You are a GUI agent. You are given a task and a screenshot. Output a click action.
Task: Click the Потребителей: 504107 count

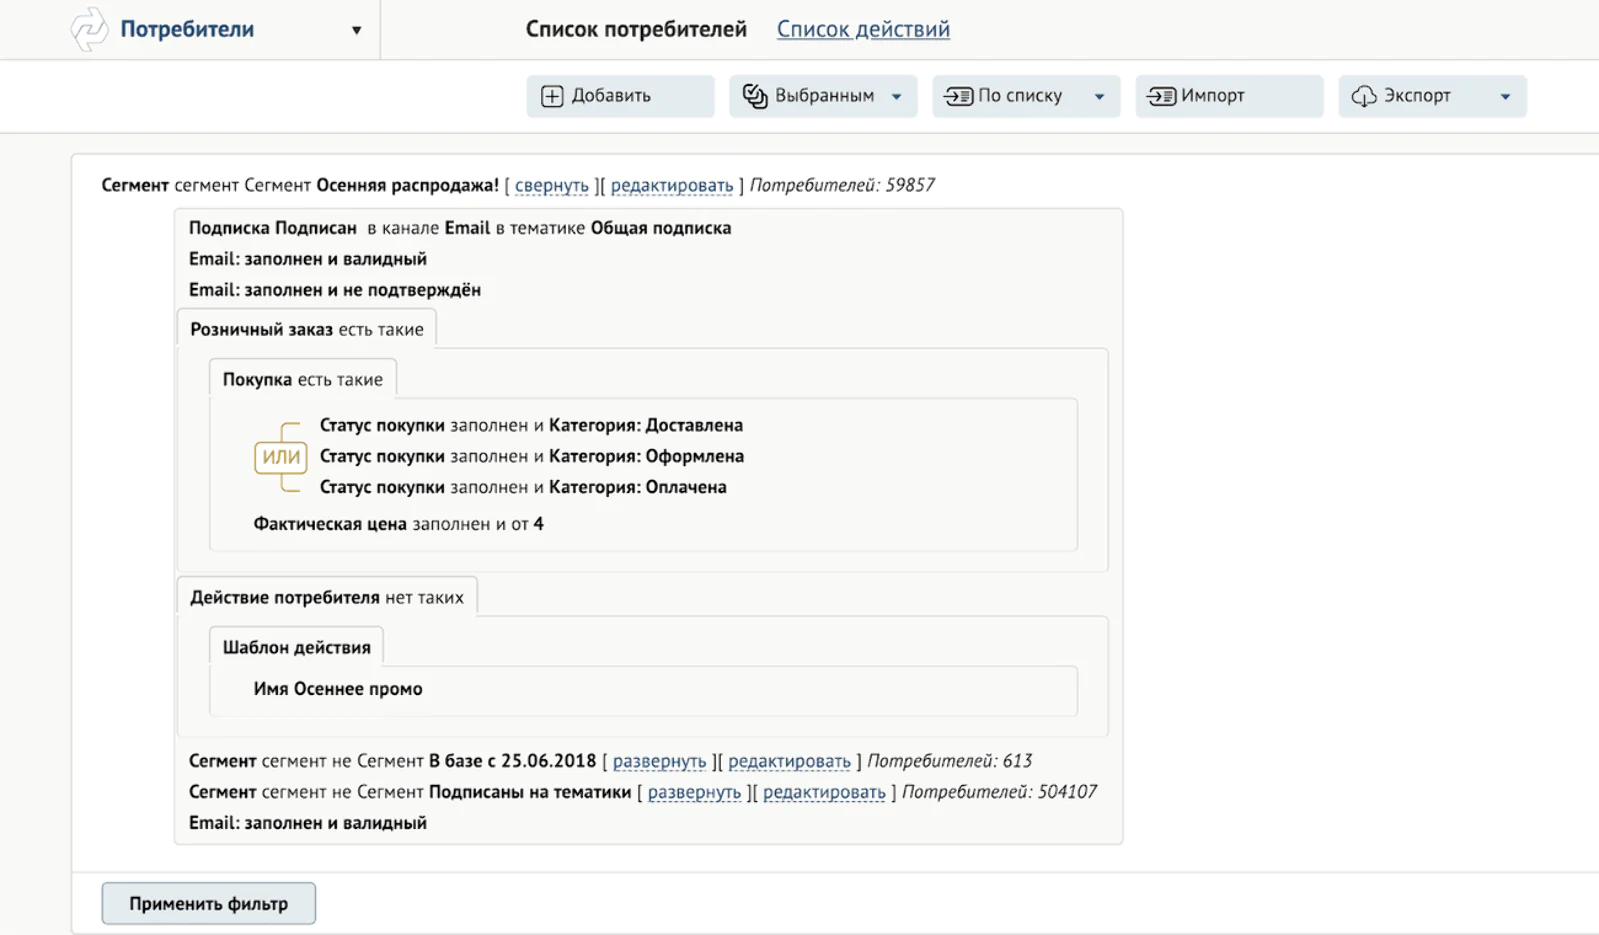pos(999,792)
